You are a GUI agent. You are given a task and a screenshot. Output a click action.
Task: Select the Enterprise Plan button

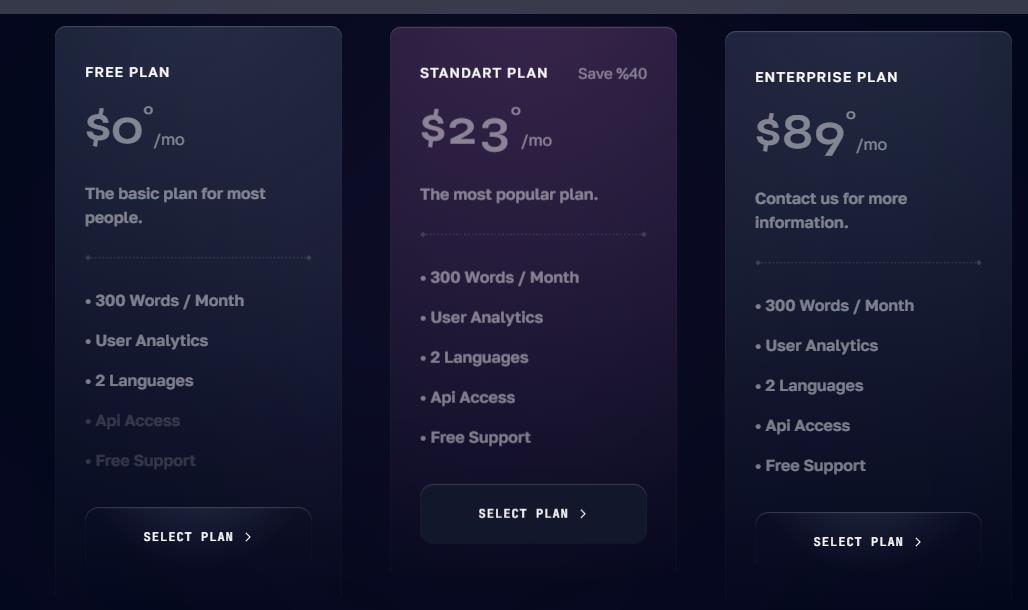(x=868, y=542)
